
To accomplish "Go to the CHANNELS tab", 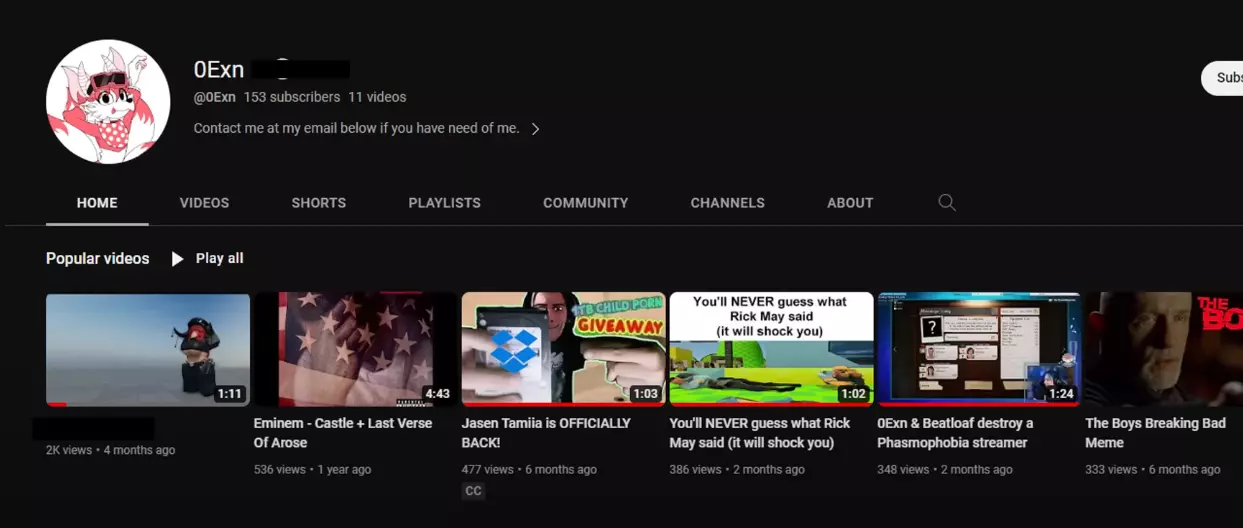I will point(727,203).
